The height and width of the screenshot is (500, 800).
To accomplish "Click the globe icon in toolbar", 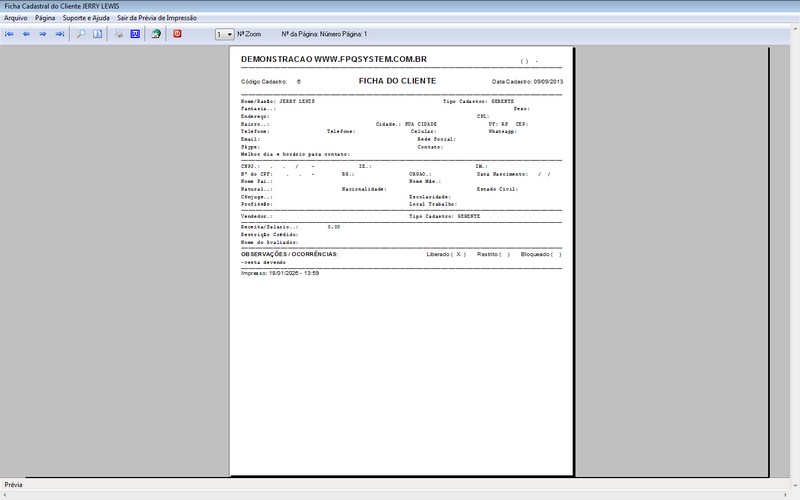I will [156, 34].
